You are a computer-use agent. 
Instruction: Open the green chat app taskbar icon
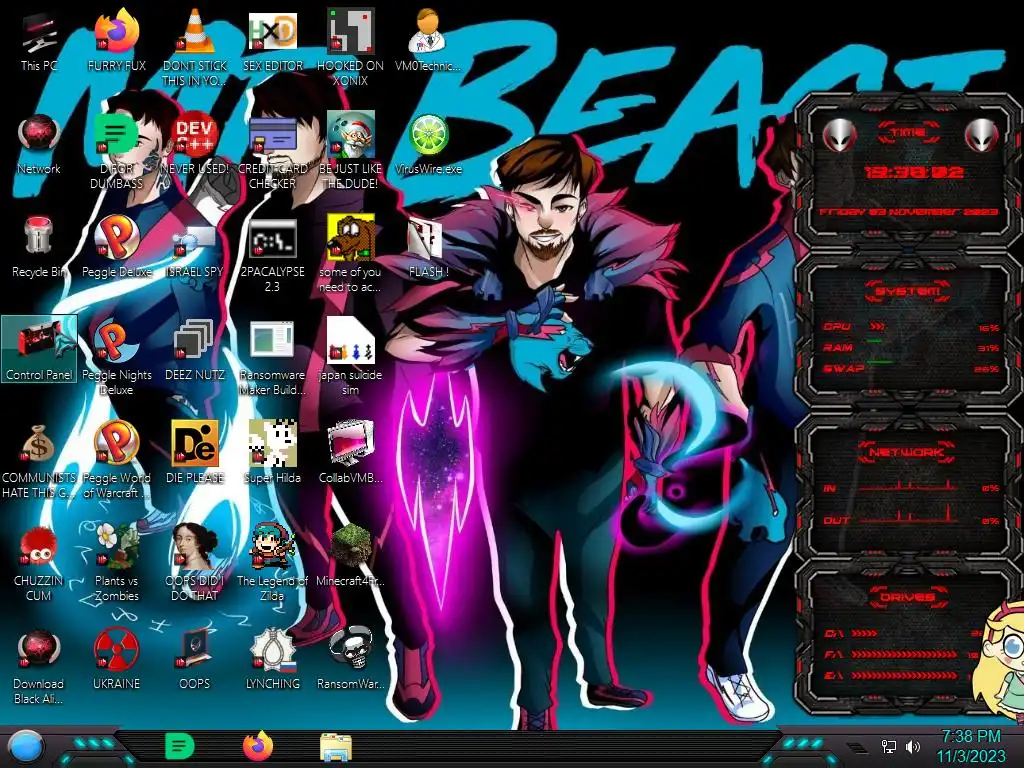180,746
